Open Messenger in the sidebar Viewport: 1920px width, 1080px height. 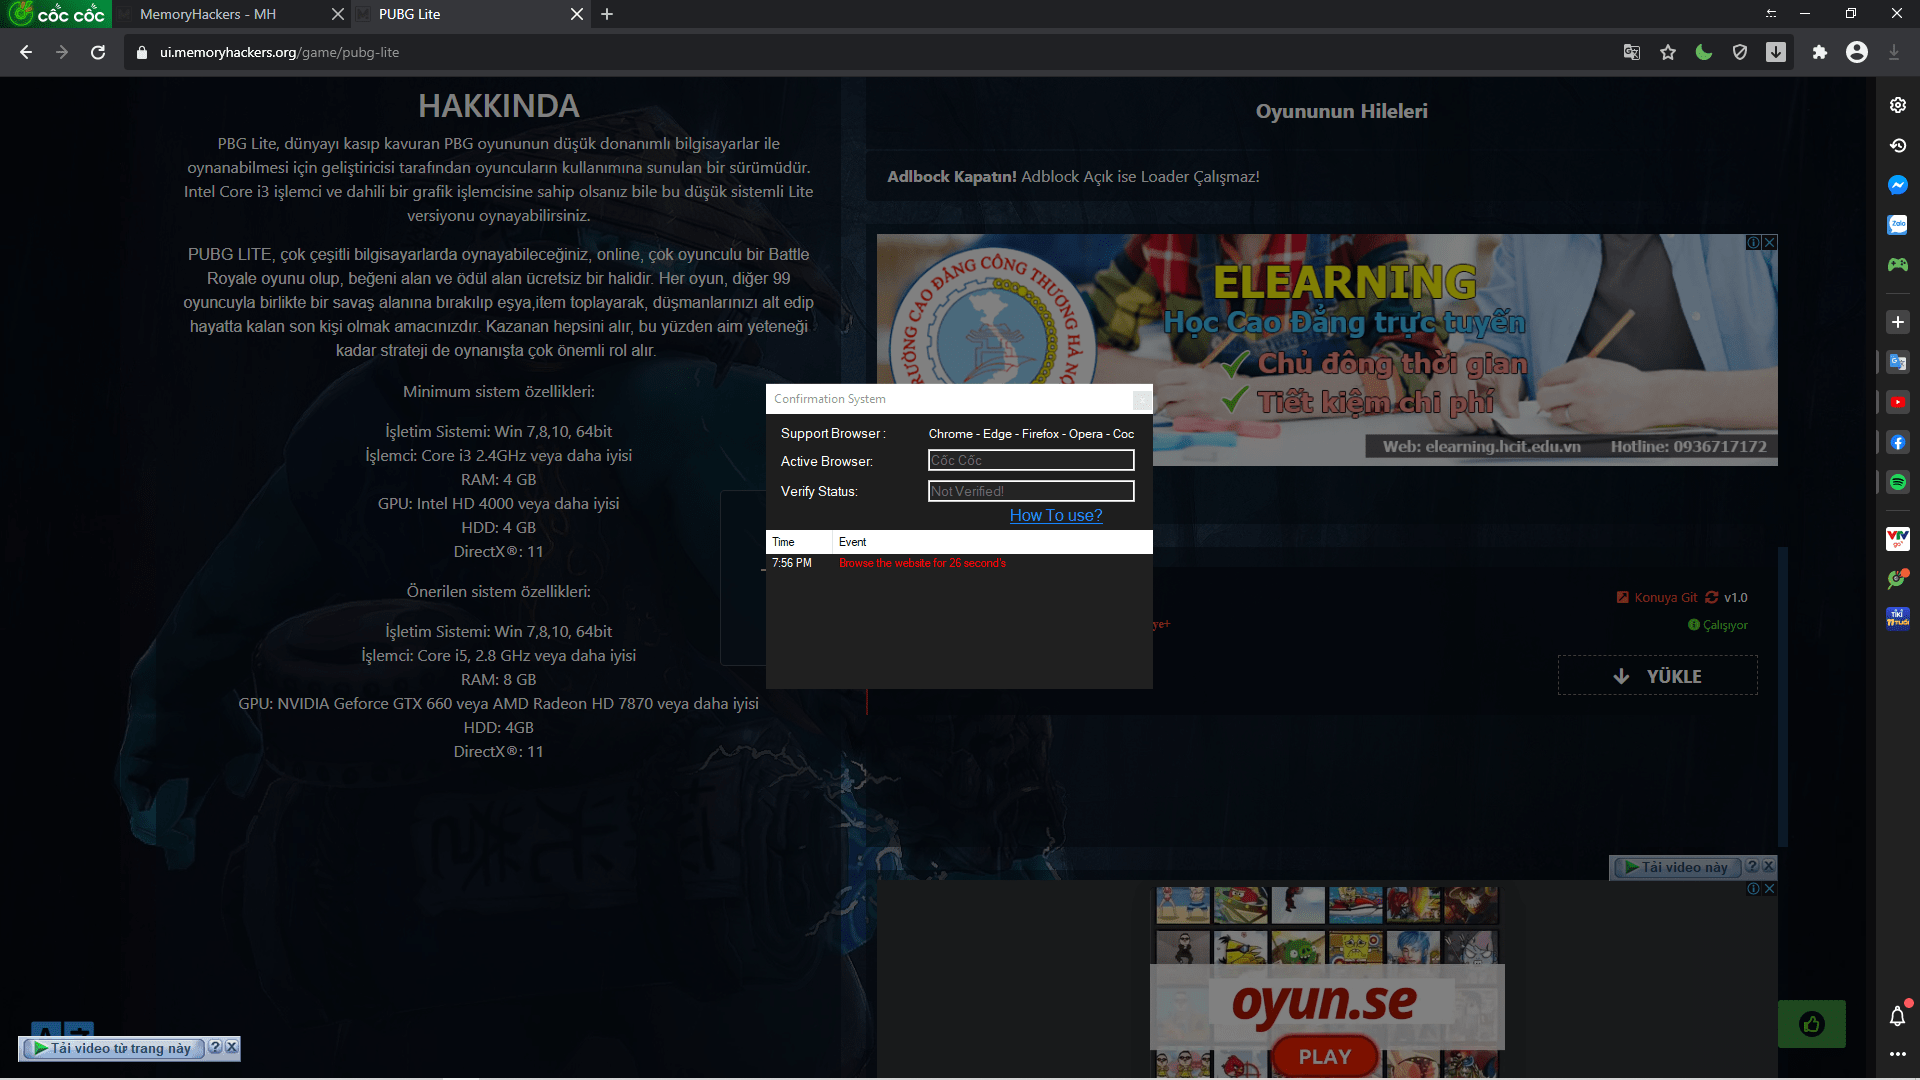pyautogui.click(x=1898, y=185)
